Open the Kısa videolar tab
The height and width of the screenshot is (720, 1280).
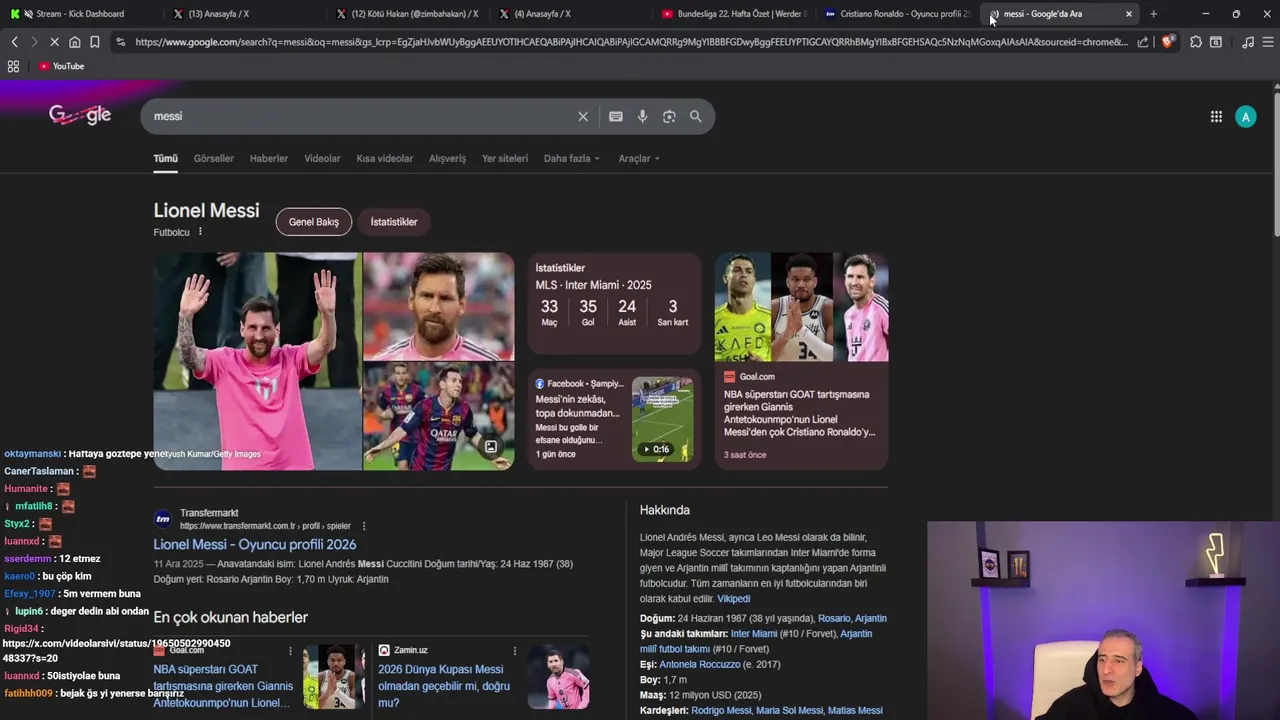(x=384, y=158)
